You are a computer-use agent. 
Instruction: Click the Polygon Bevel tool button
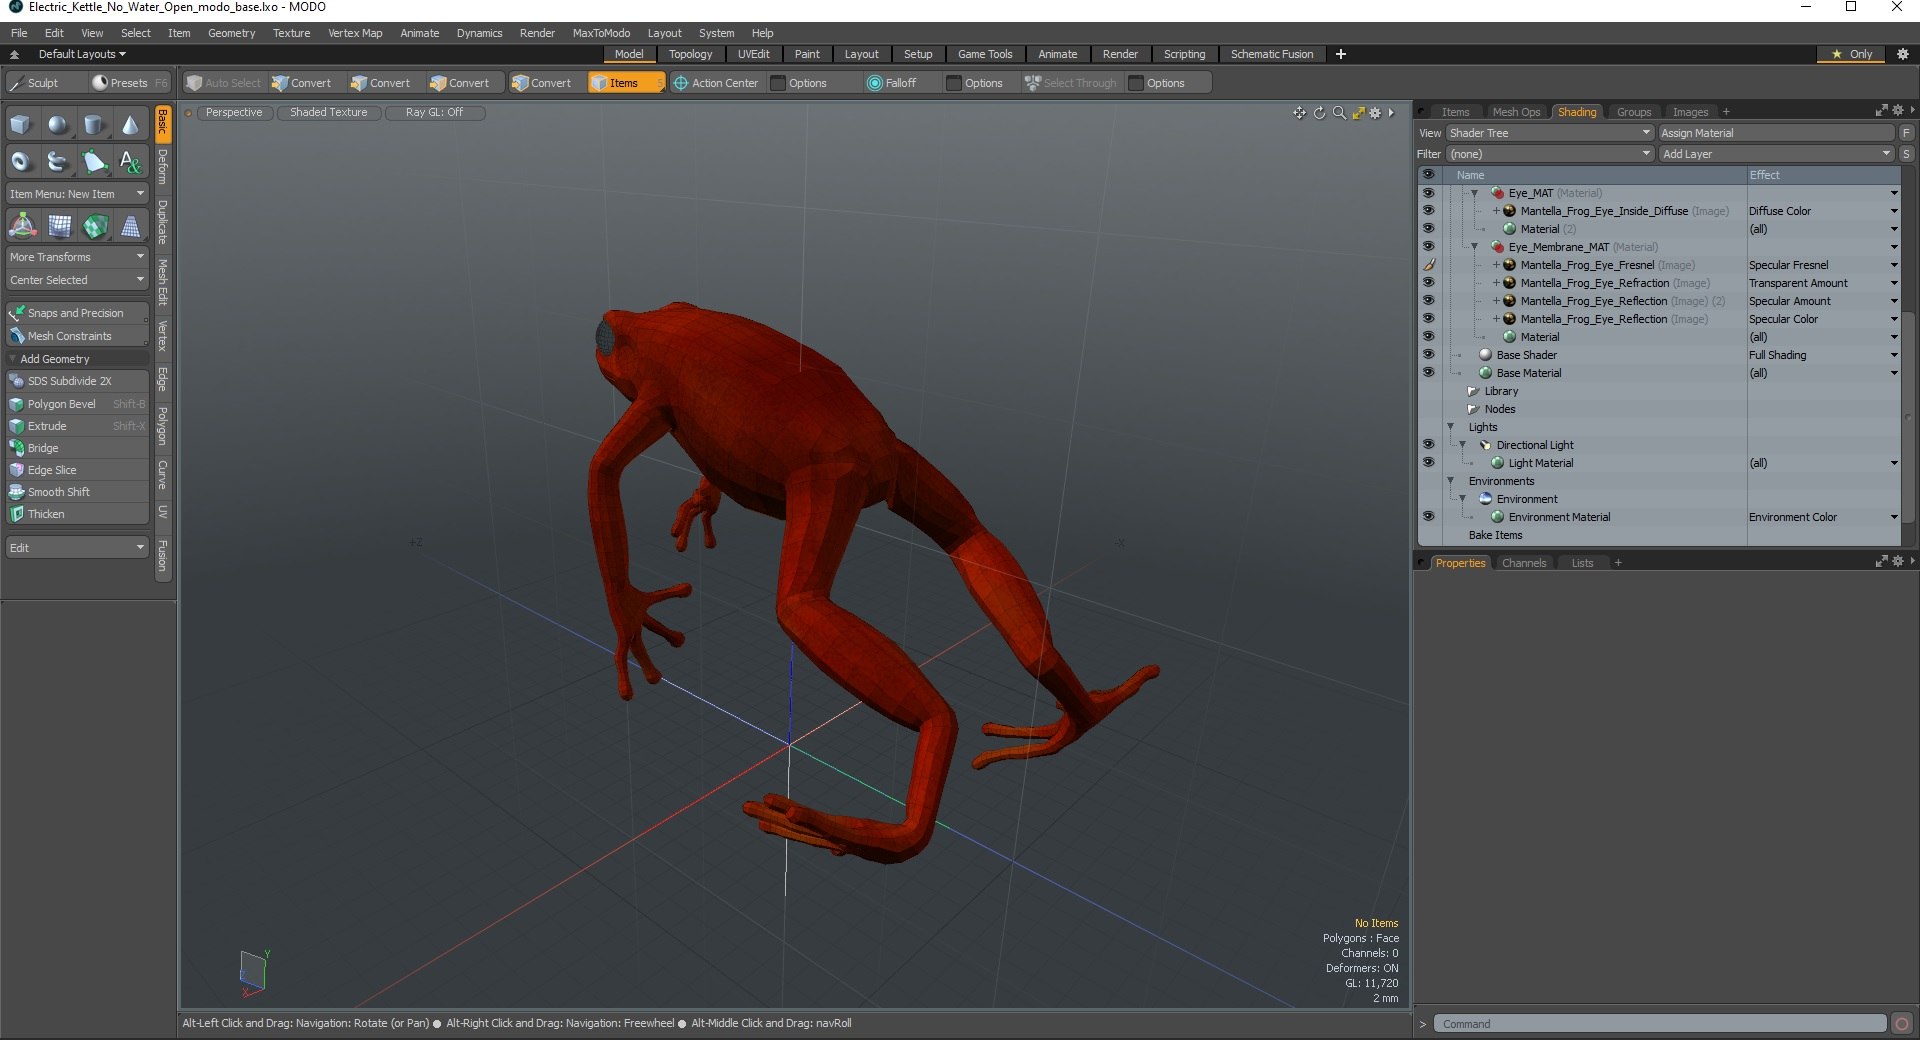(x=77, y=404)
